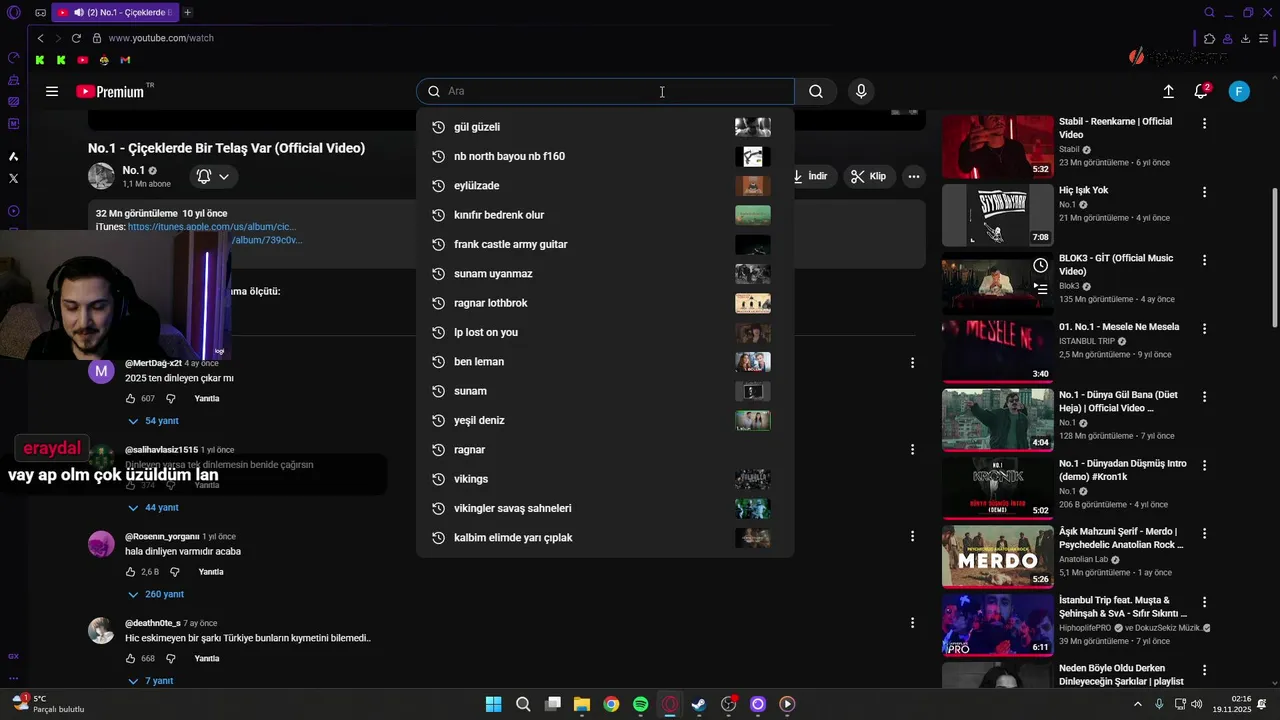Open the account avatar F menu

1239,91
